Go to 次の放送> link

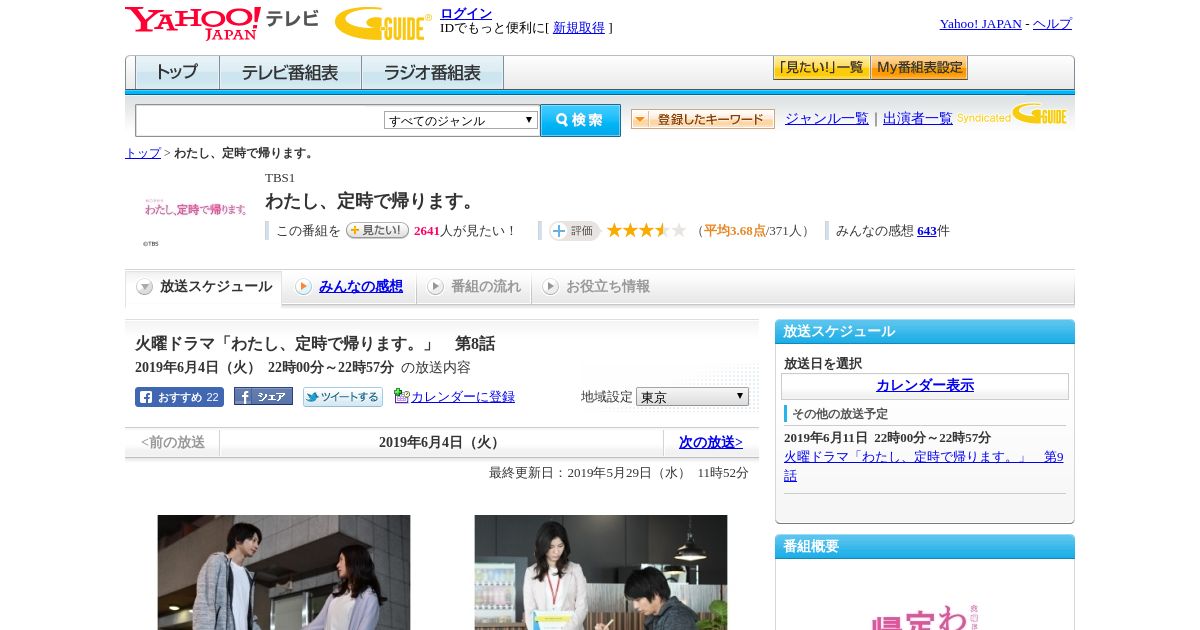pos(711,442)
